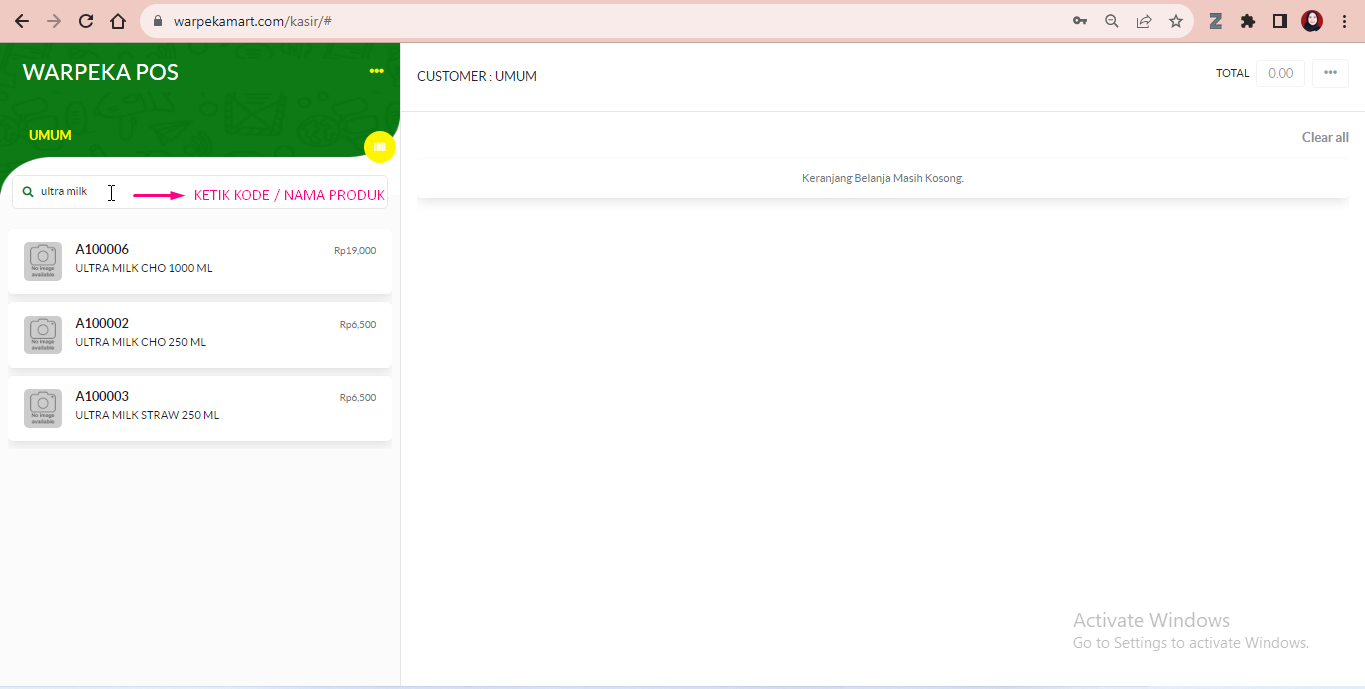The height and width of the screenshot is (689, 1365).
Task: Click the WARPEKA POS title
Action: (100, 72)
